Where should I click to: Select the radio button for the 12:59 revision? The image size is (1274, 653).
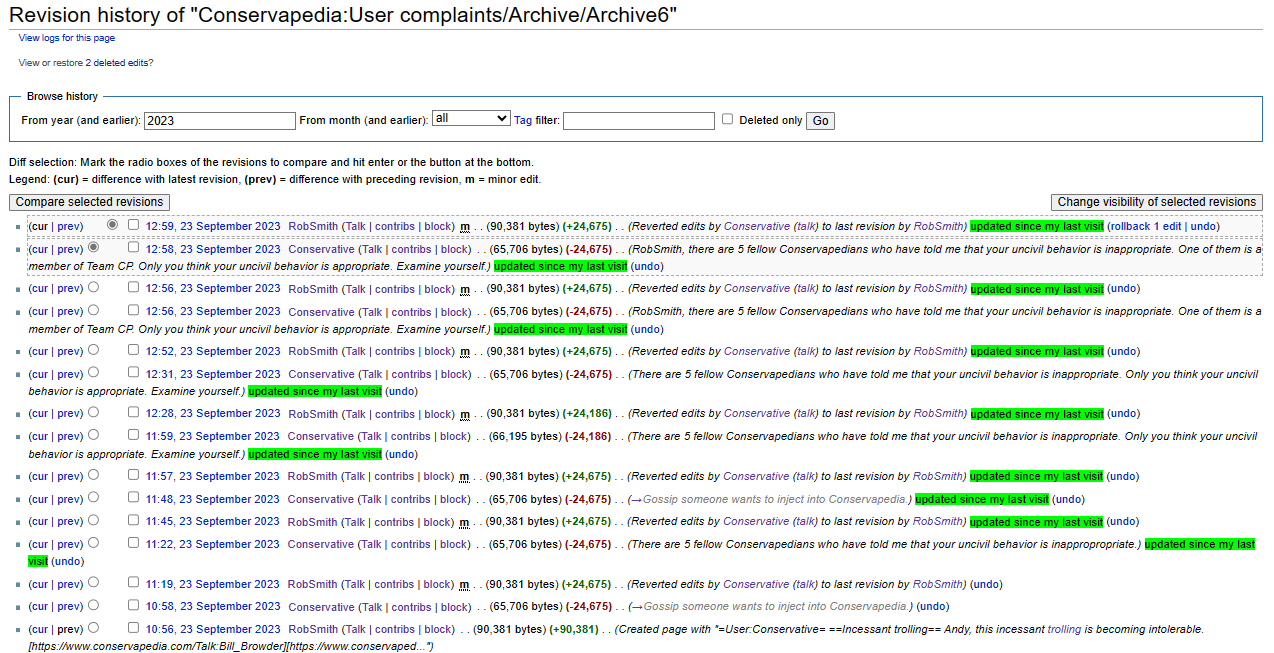click(x=112, y=225)
